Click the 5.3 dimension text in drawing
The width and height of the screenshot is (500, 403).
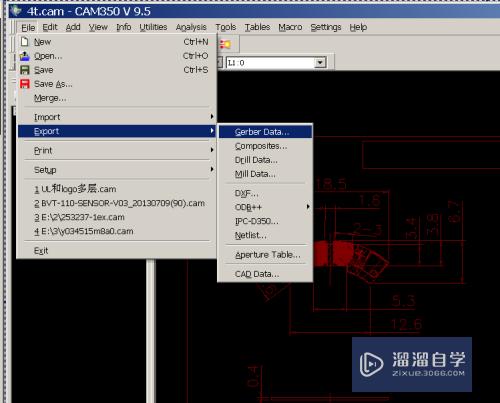coord(403,301)
